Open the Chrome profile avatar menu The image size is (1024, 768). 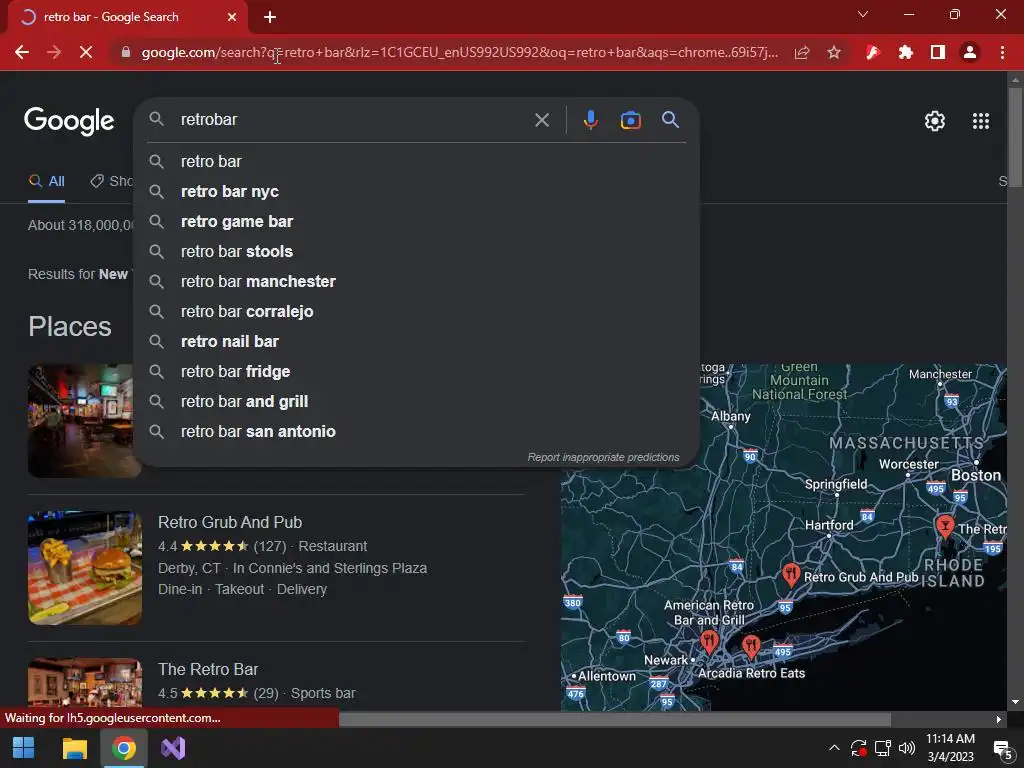pos(970,52)
